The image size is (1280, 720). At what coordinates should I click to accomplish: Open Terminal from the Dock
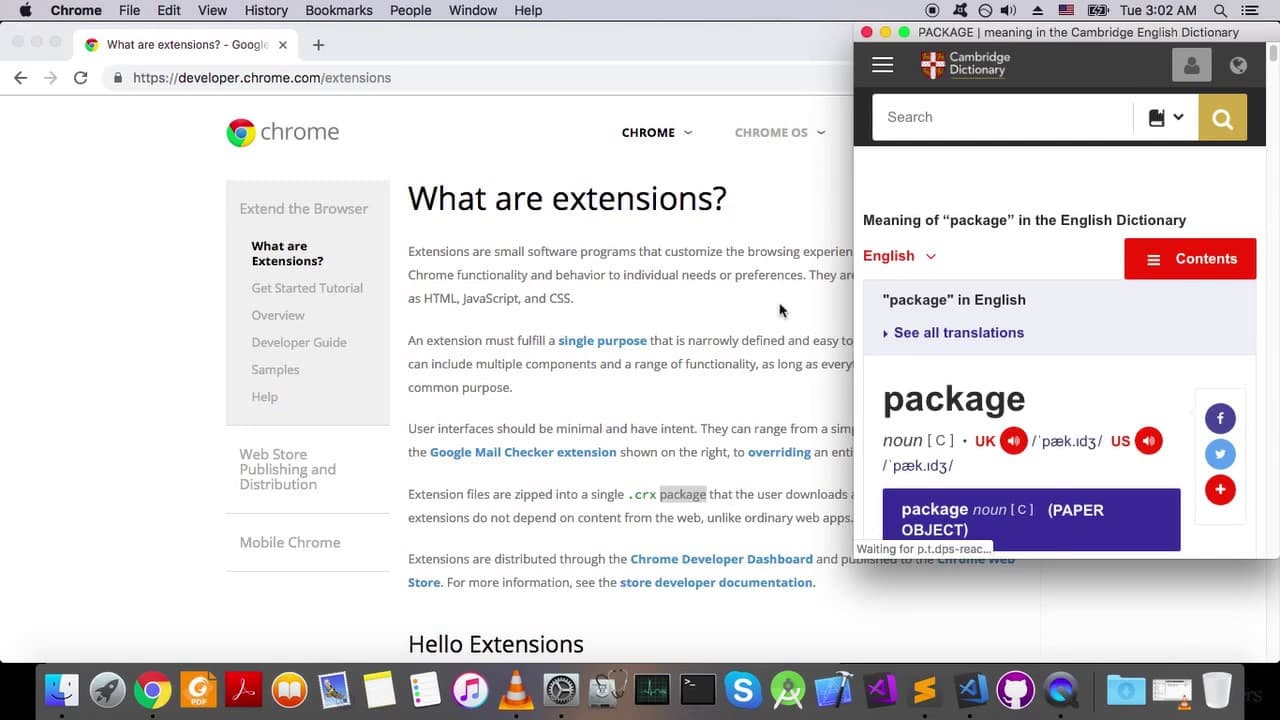(697, 690)
